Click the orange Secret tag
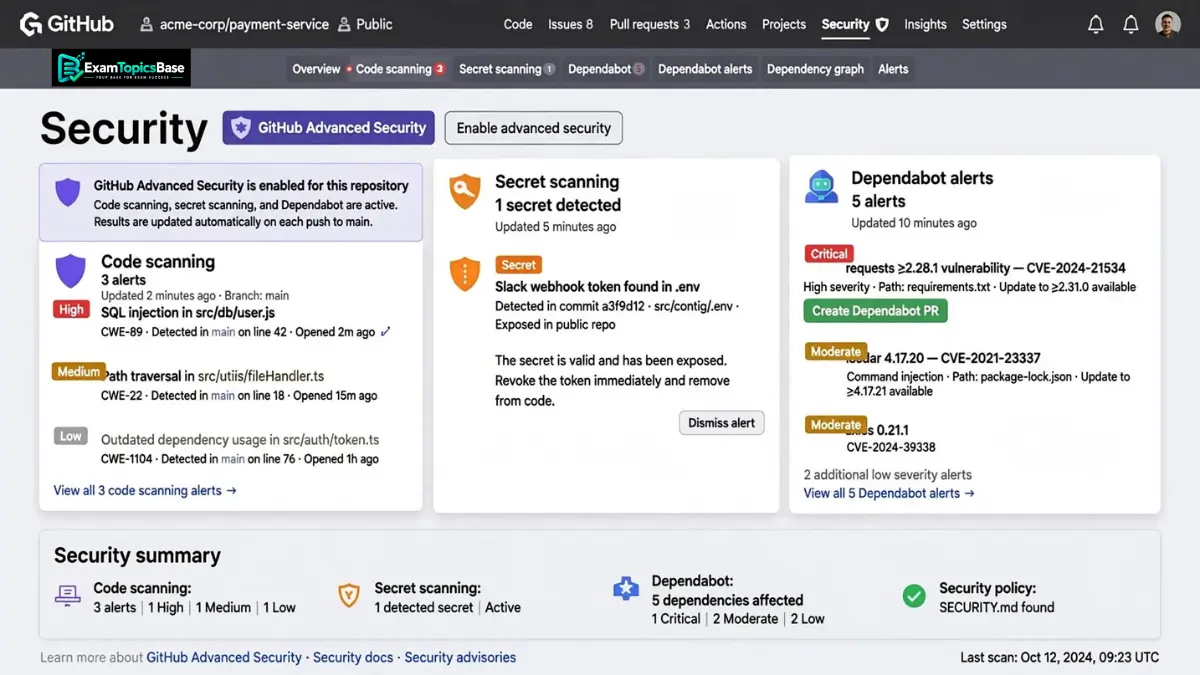Viewport: 1200px width, 675px height. click(519, 265)
